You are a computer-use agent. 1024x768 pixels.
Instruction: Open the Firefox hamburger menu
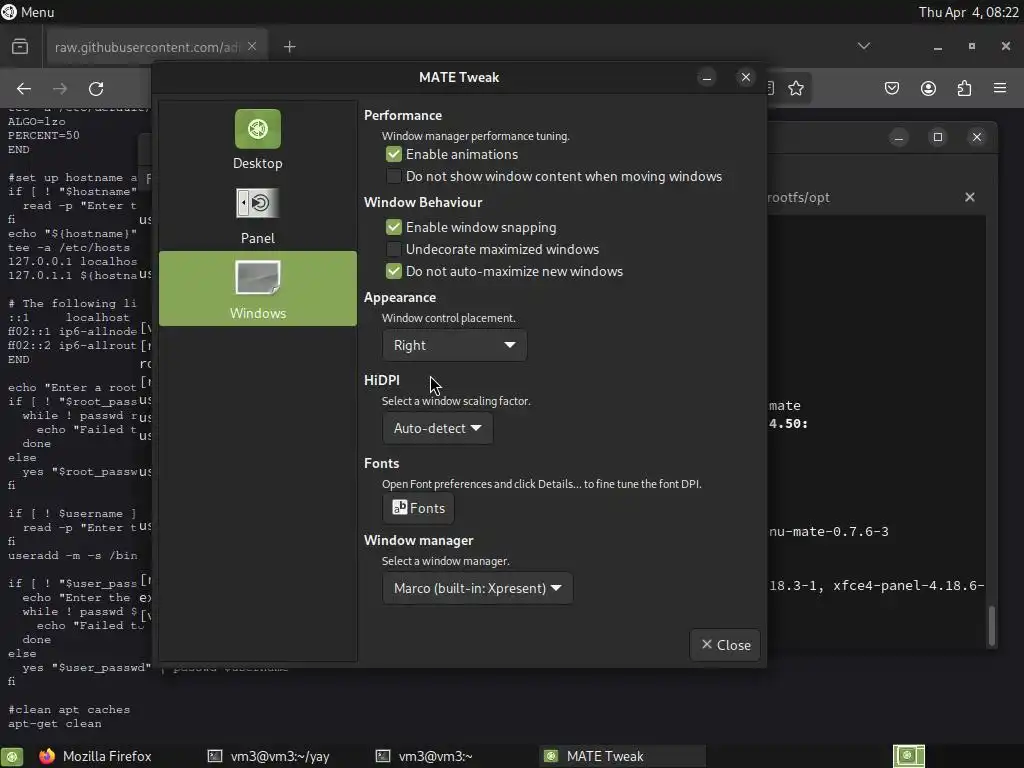[1000, 88]
